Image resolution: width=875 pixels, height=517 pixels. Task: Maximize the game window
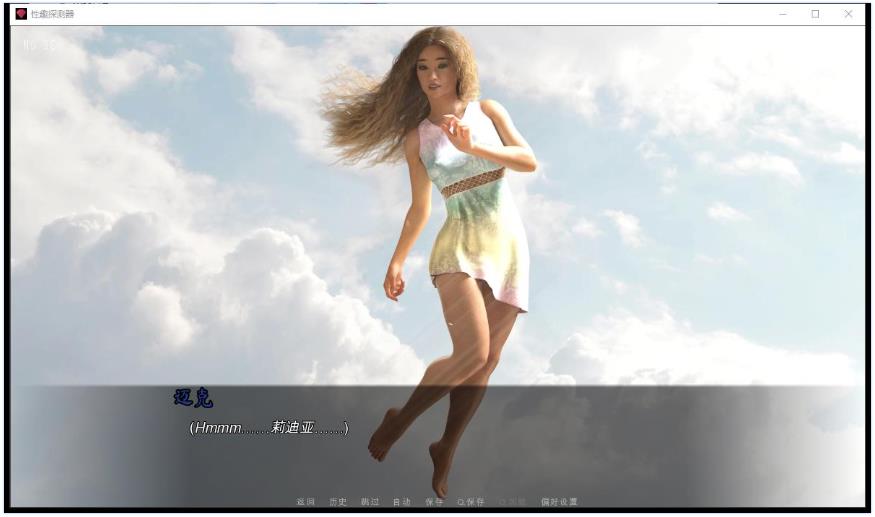click(x=815, y=14)
